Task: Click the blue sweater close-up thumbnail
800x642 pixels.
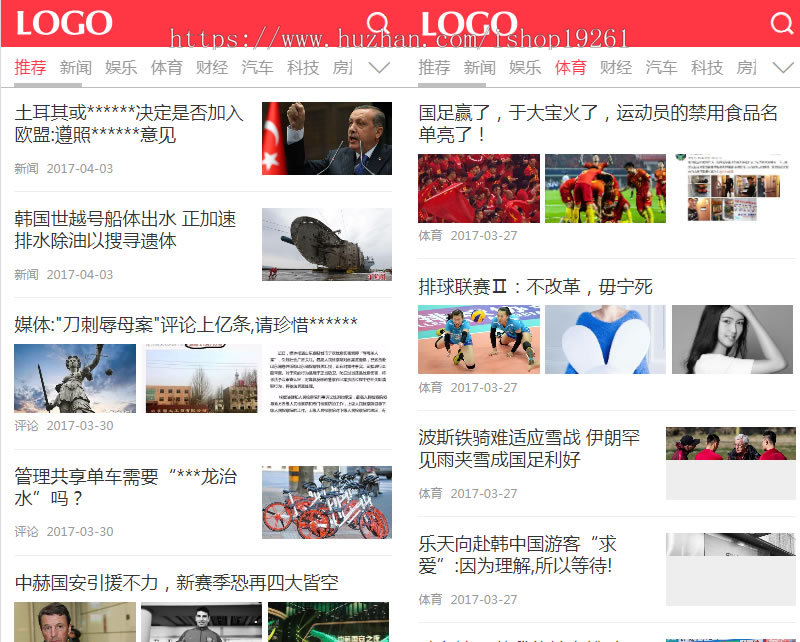Action: click(606, 339)
